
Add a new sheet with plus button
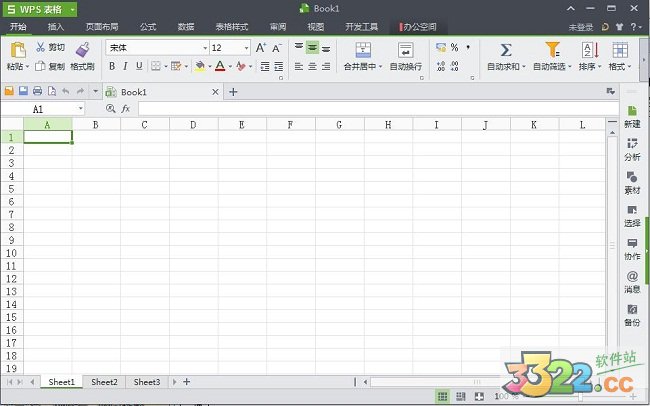[x=187, y=382]
